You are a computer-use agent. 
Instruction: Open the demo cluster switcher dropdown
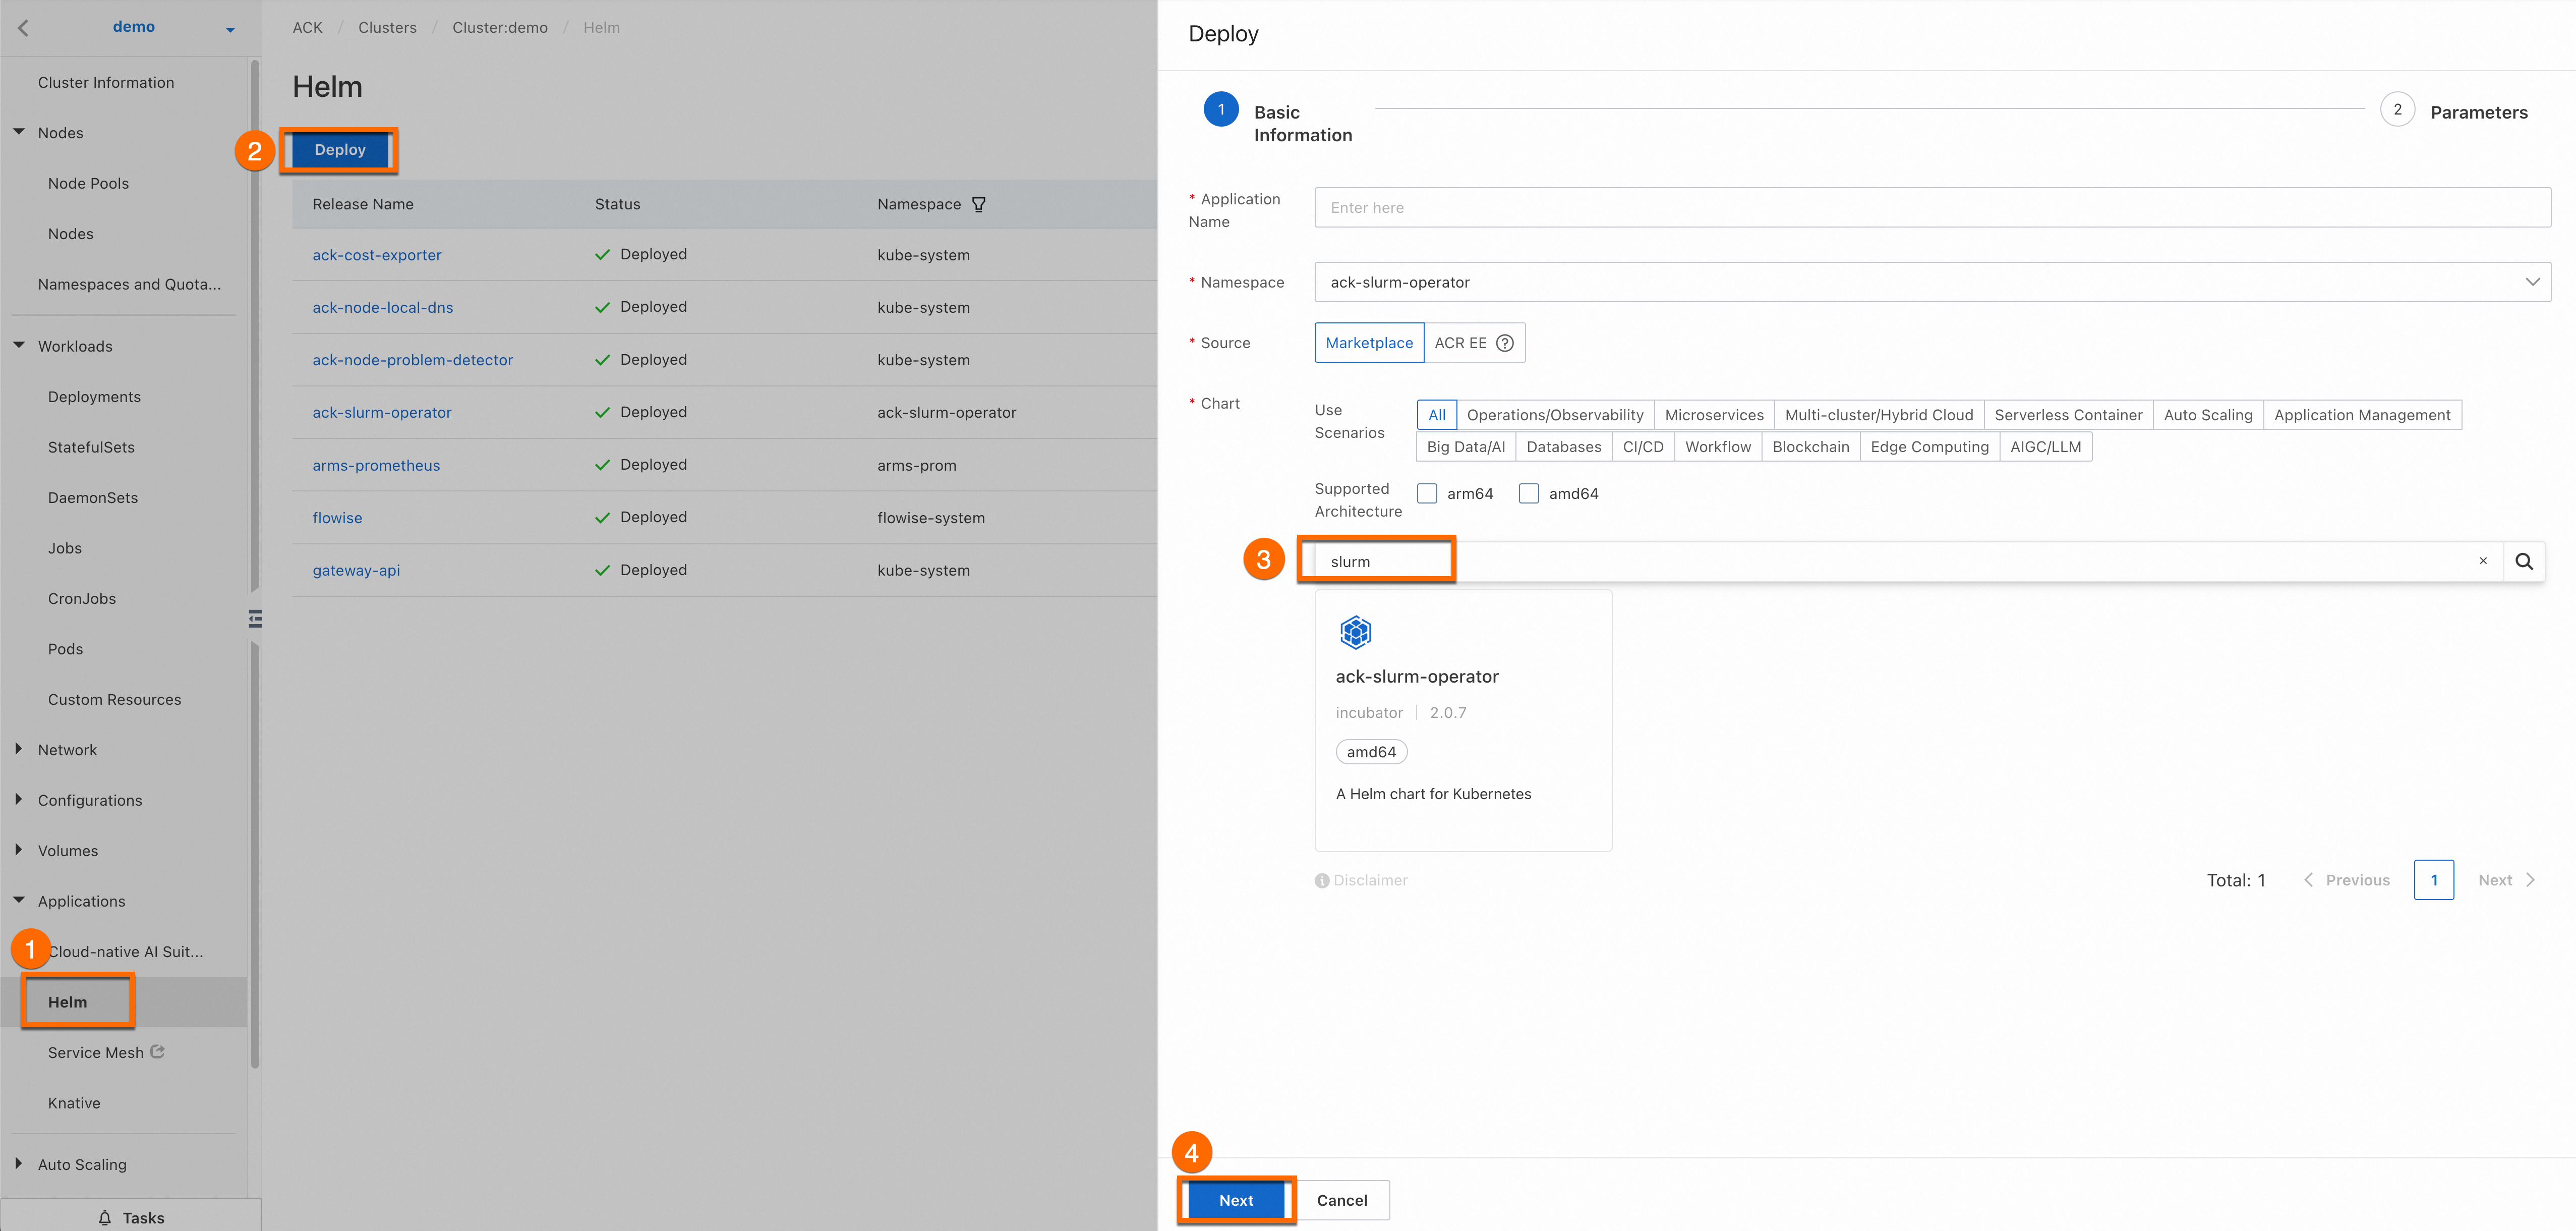coord(230,29)
